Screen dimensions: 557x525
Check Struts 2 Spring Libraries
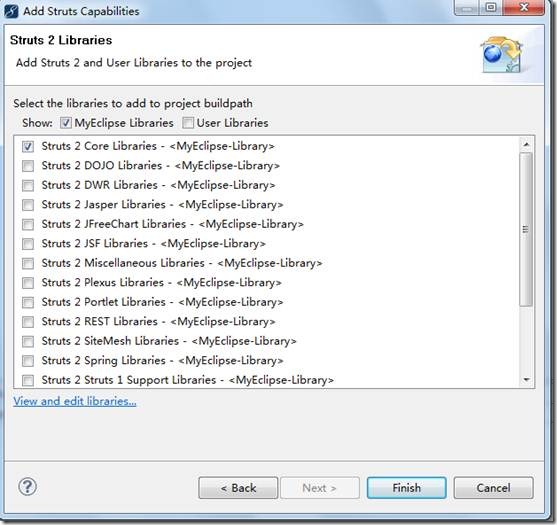click(28, 361)
